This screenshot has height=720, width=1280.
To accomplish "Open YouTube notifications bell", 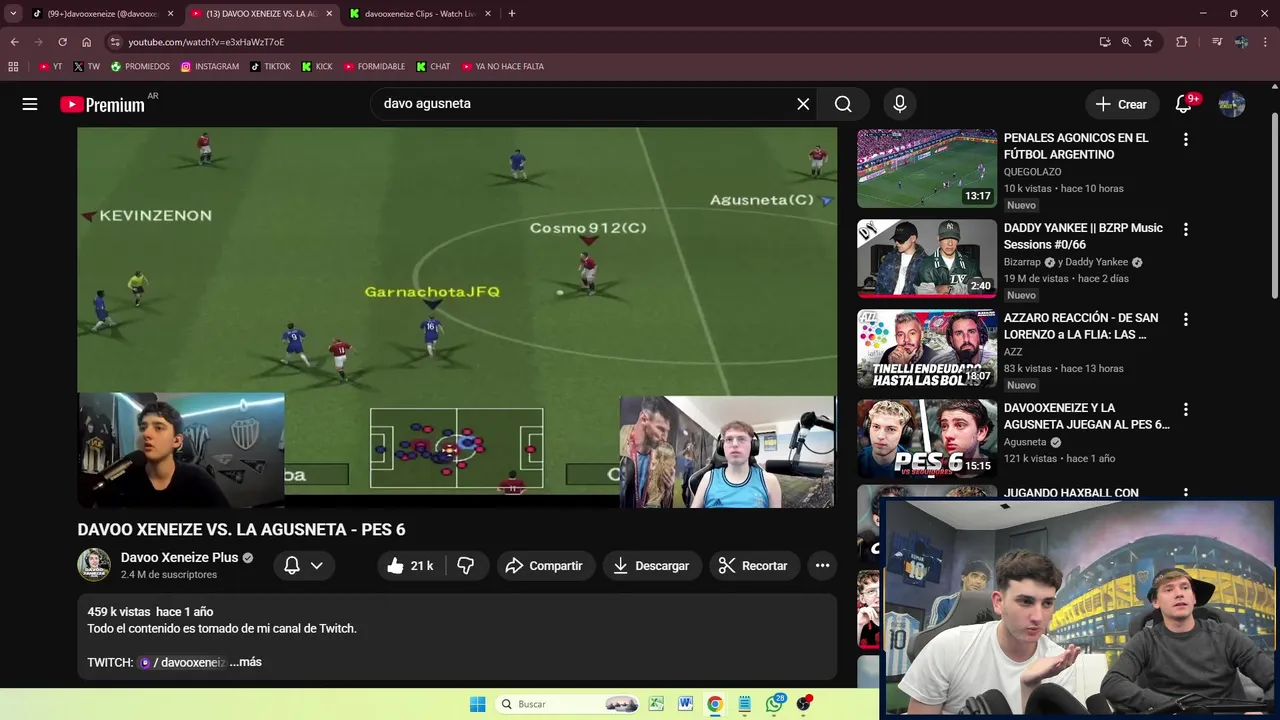I will pyautogui.click(x=1183, y=104).
